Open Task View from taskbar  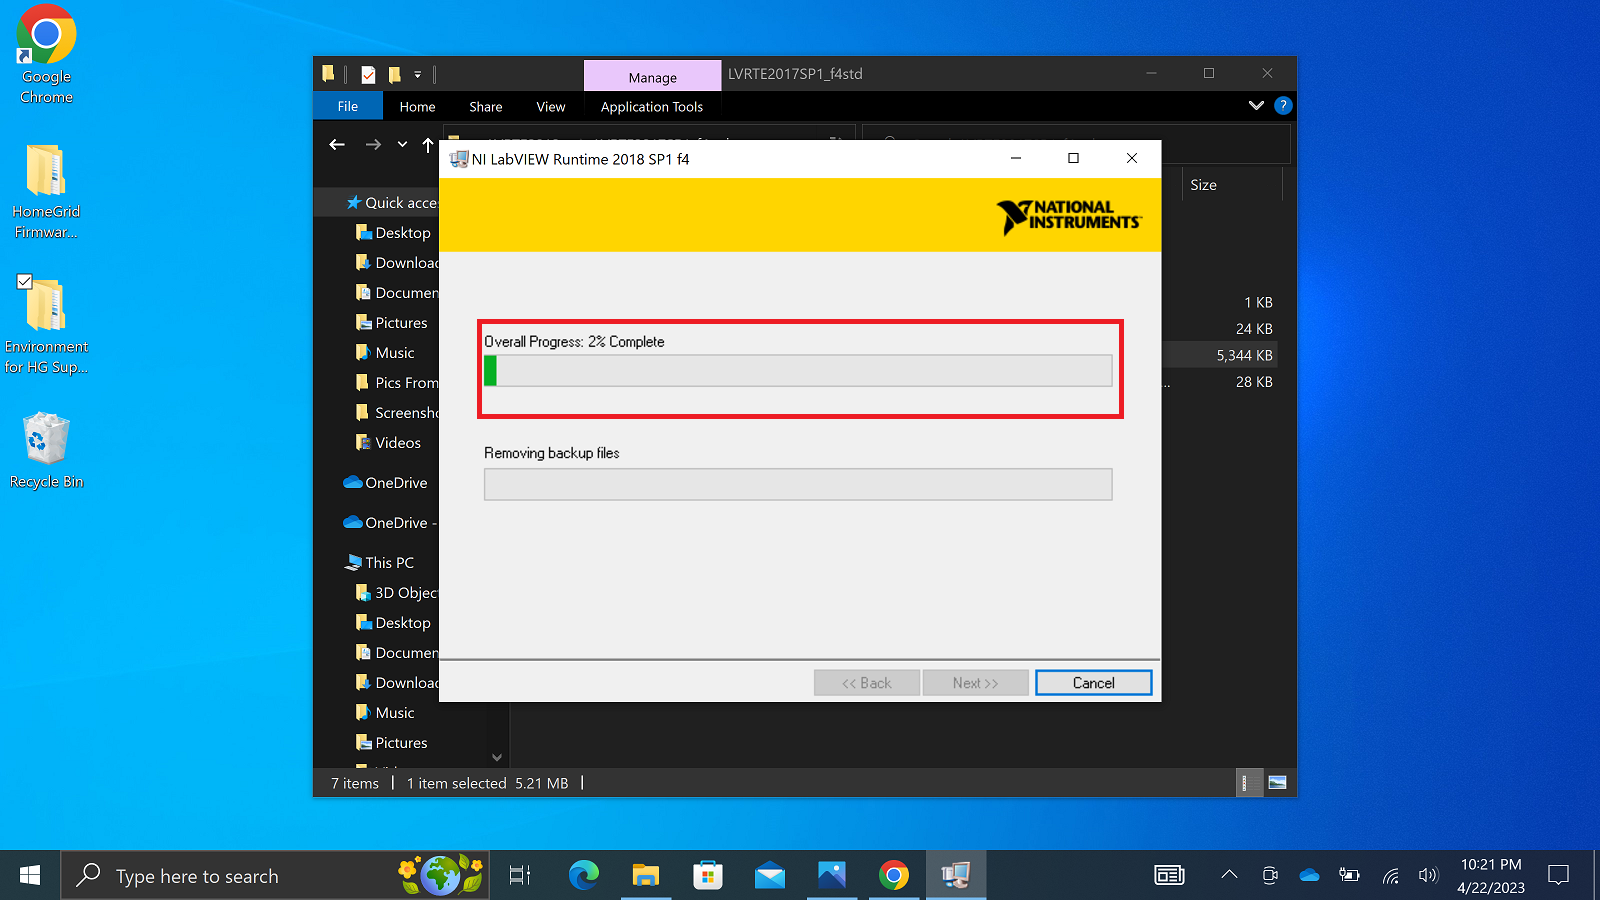click(520, 876)
